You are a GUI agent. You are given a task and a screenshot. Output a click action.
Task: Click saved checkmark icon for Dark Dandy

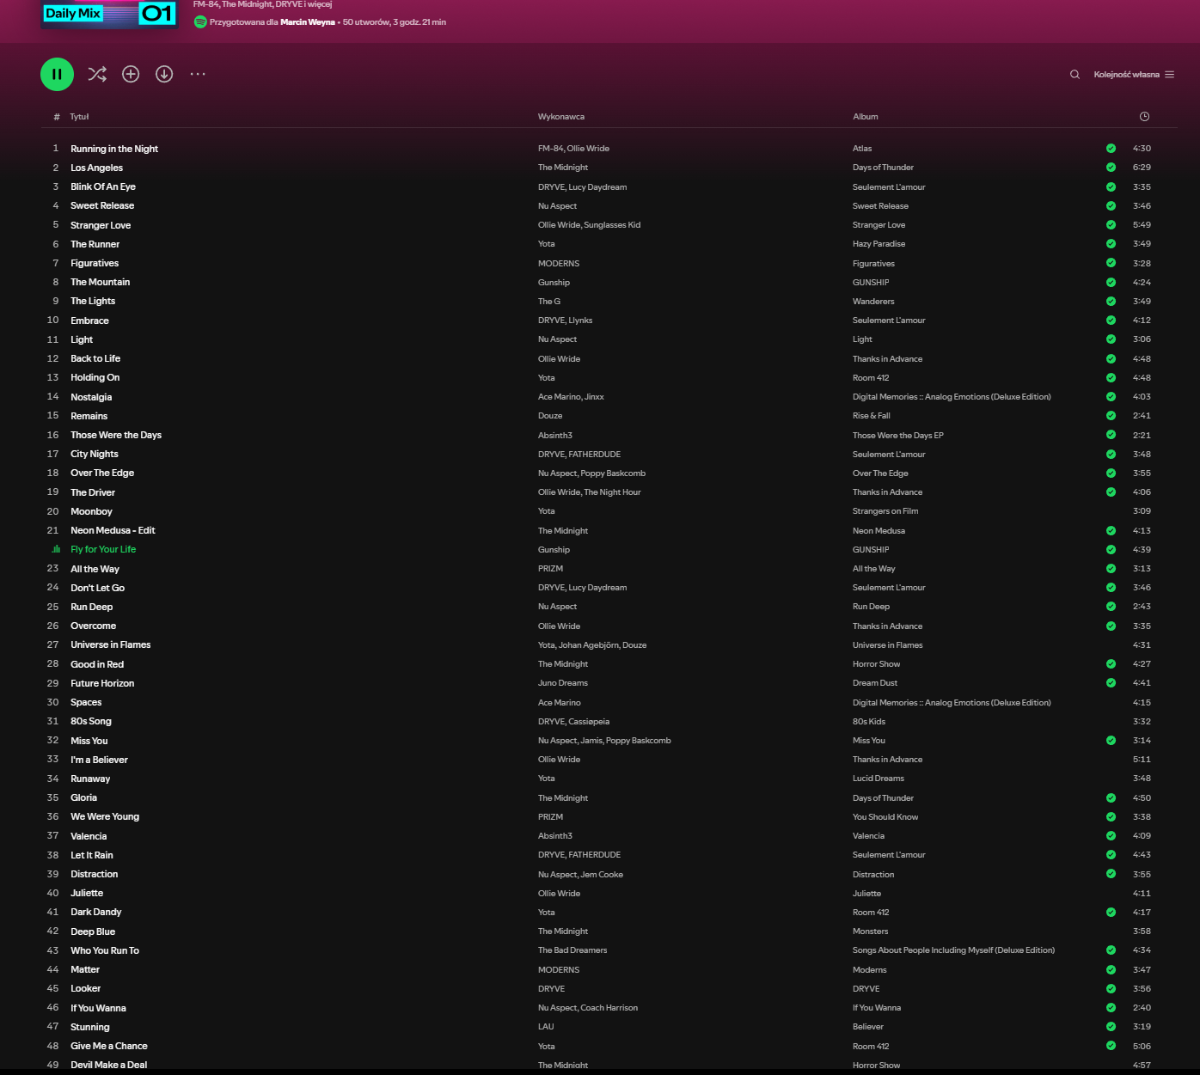point(1111,912)
